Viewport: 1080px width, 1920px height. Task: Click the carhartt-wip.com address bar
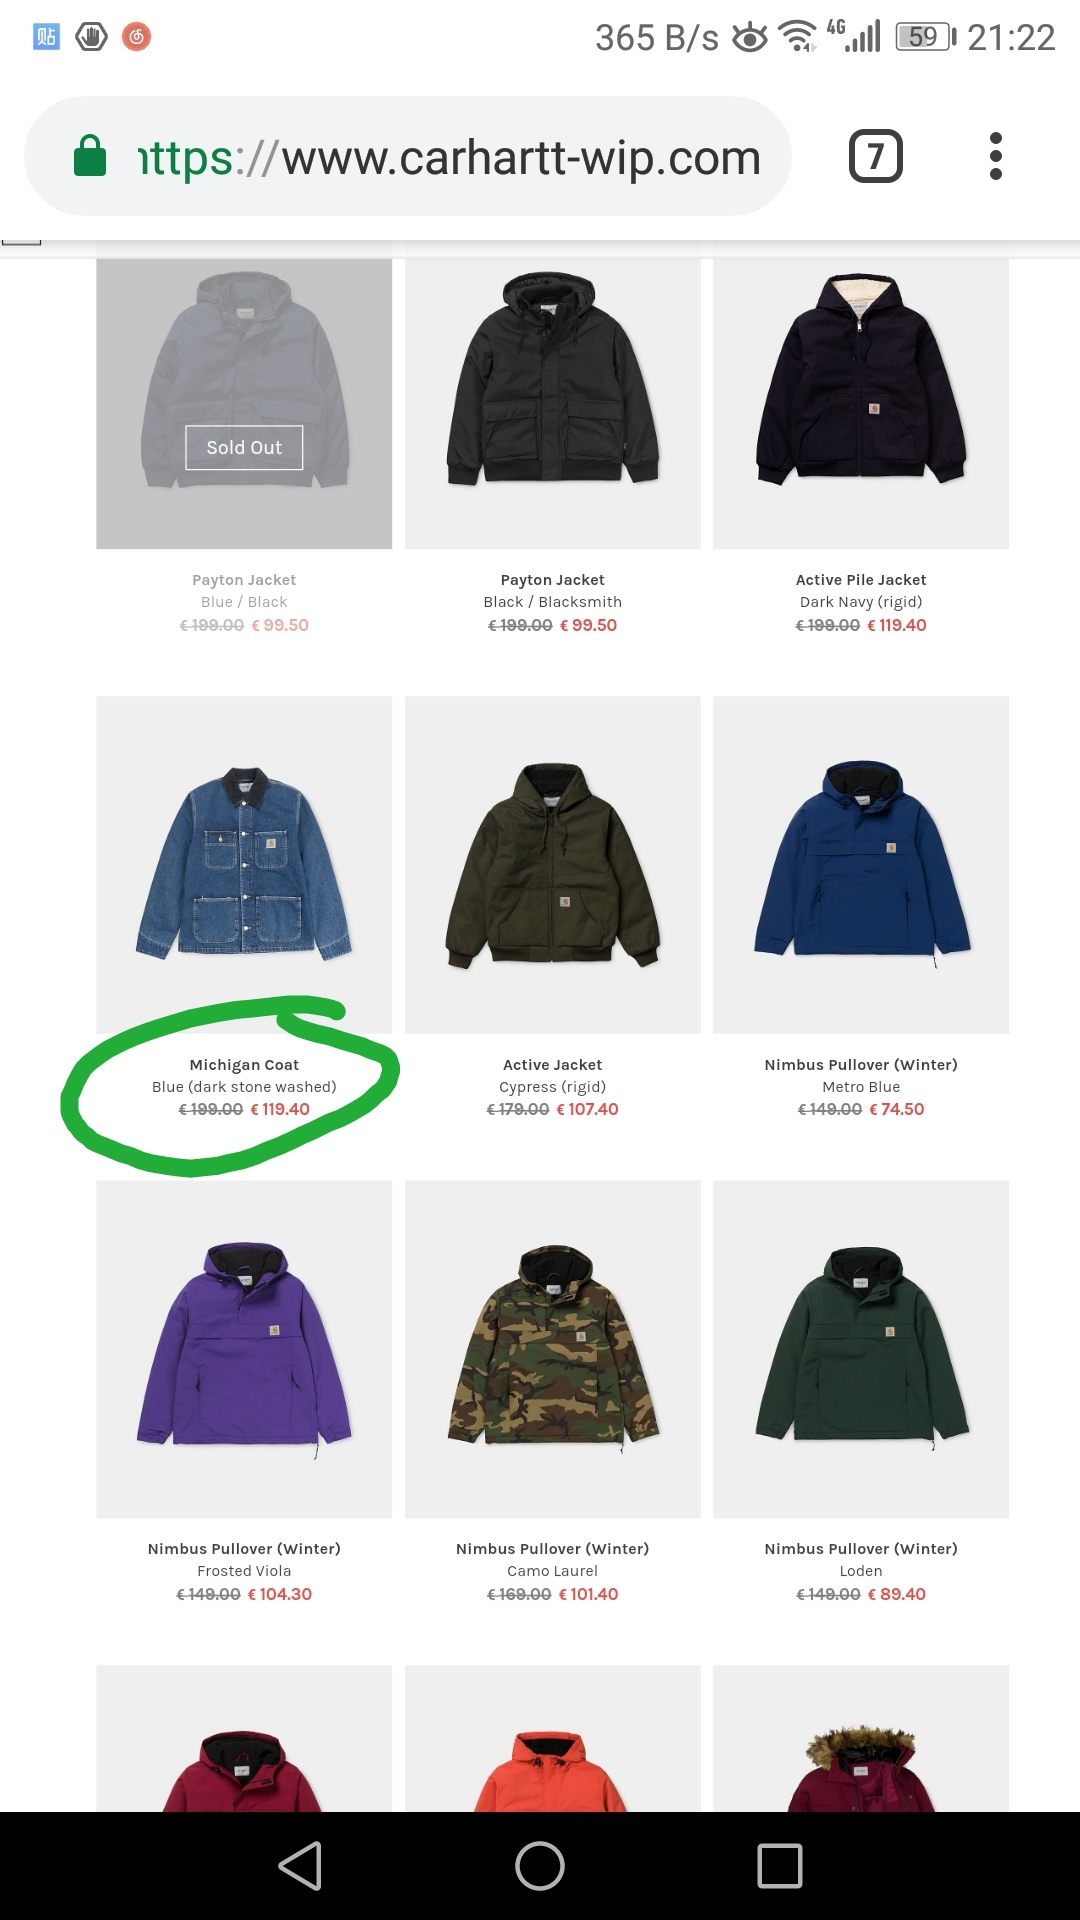pyautogui.click(x=408, y=156)
